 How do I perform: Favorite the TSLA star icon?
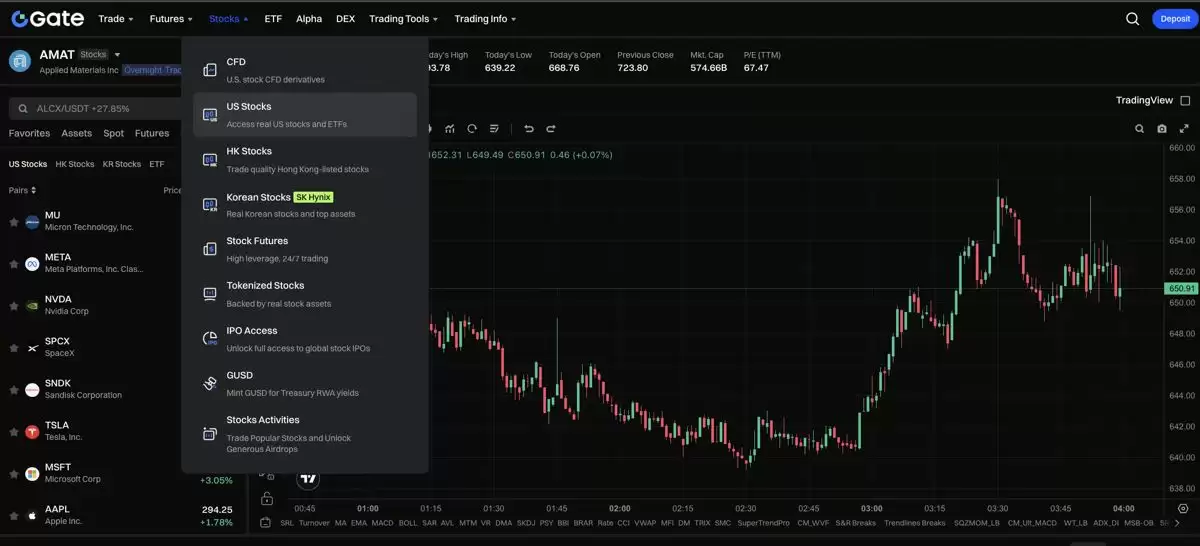coord(14,432)
